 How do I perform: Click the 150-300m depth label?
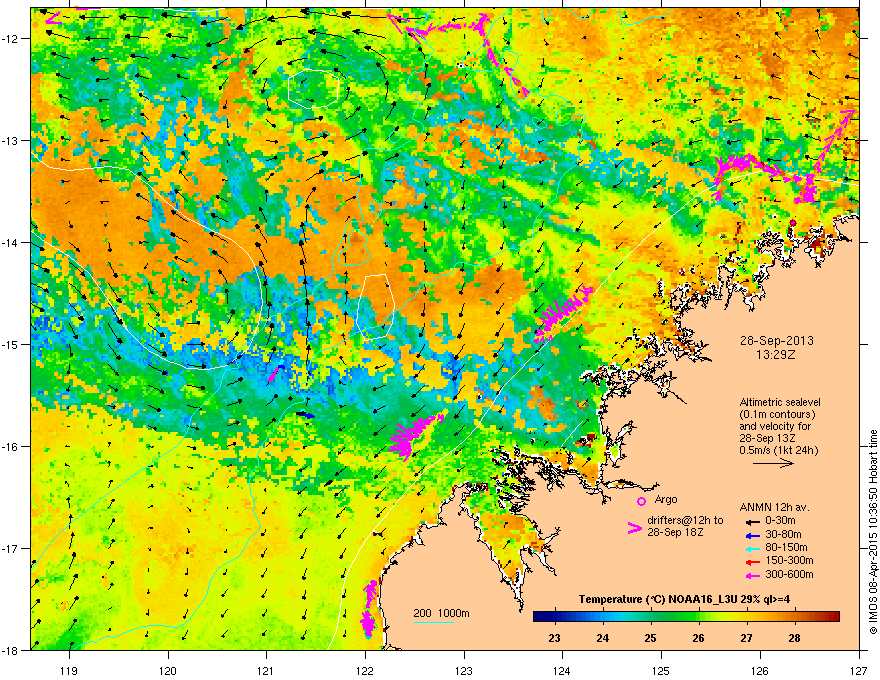(789, 561)
